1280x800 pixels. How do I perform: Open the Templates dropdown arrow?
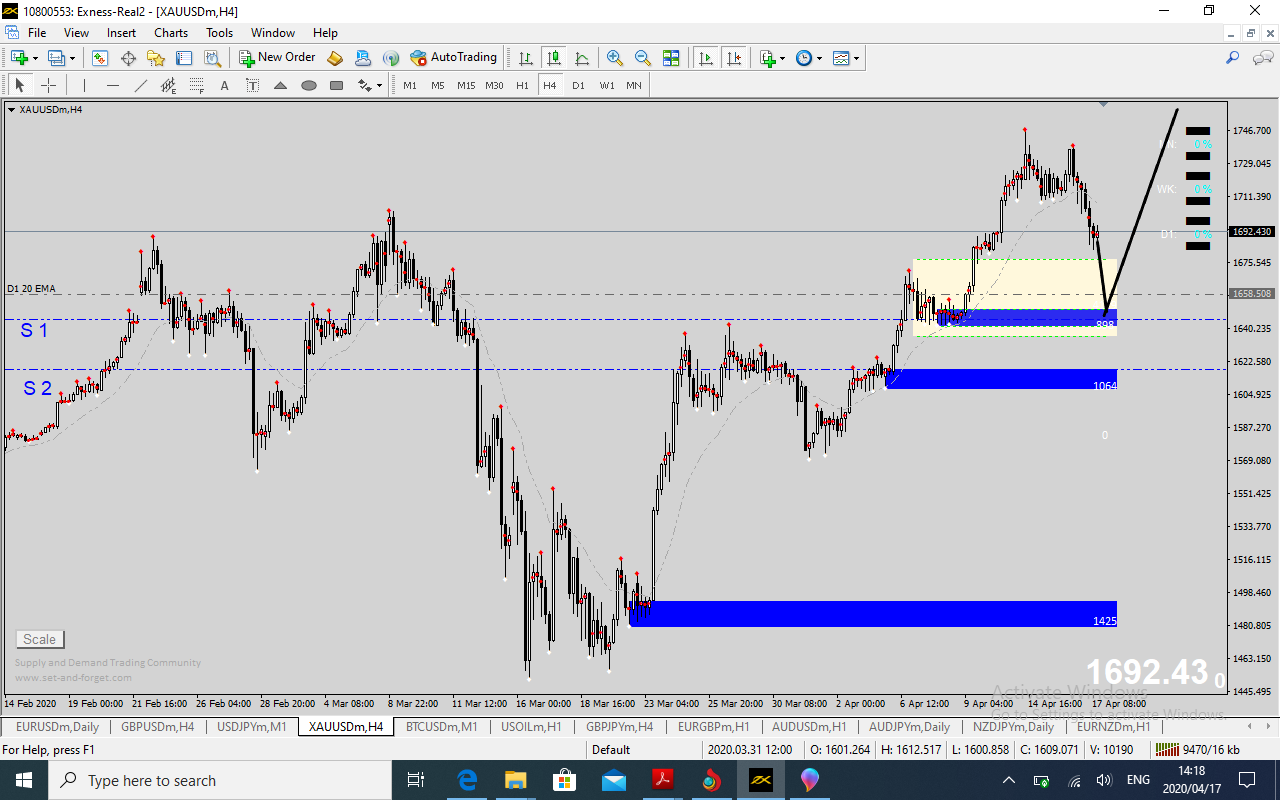click(857, 58)
